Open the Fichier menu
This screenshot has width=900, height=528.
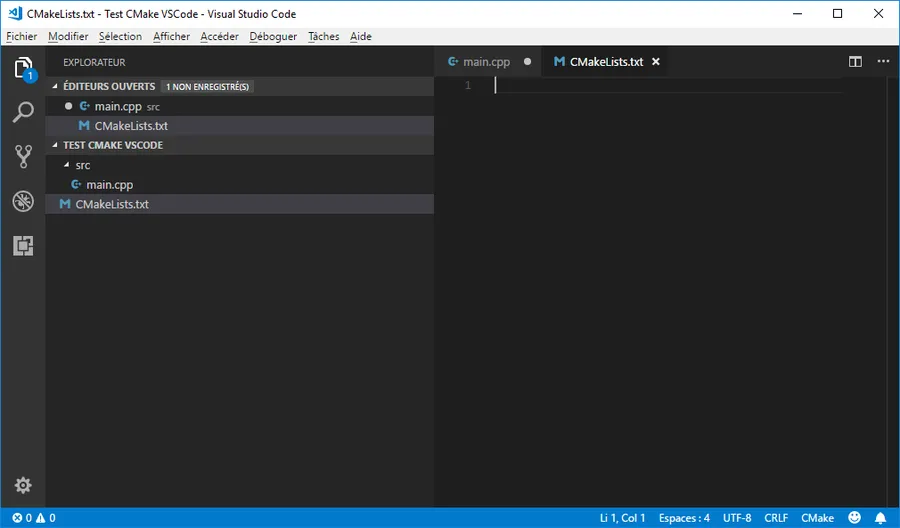[x=21, y=36]
